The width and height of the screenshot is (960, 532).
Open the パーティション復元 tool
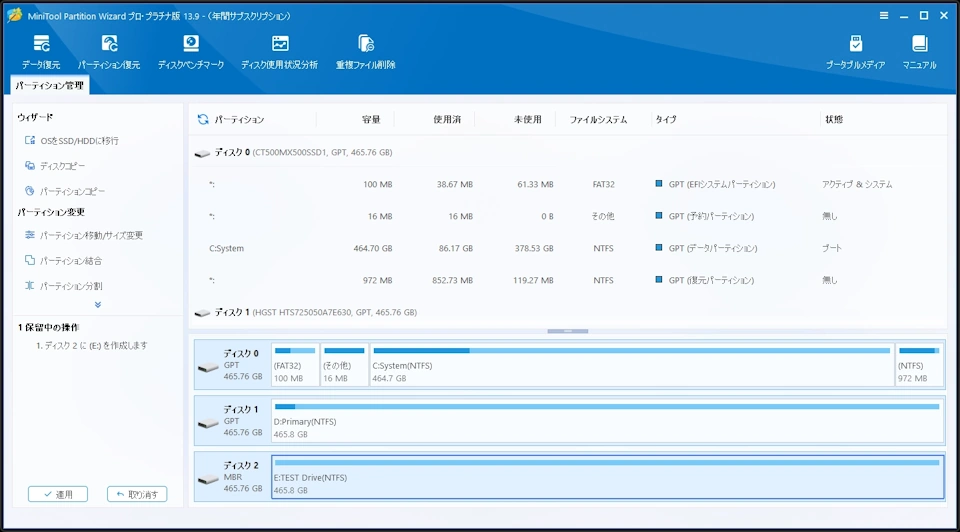coord(109,52)
